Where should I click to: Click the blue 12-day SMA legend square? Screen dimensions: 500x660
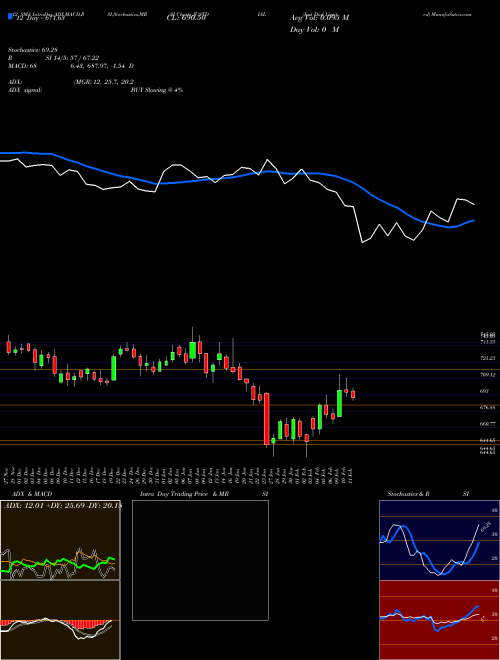(x=10, y=16)
